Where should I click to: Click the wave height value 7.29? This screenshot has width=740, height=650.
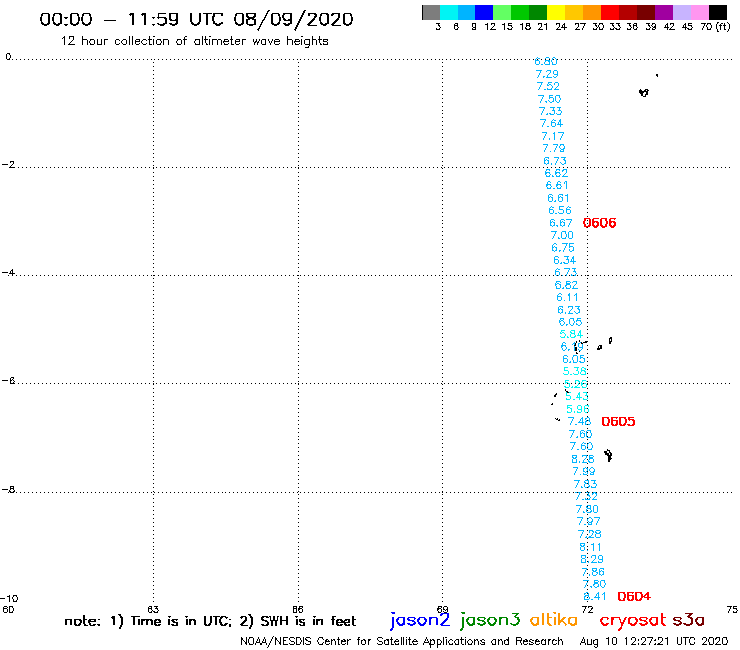[547, 74]
